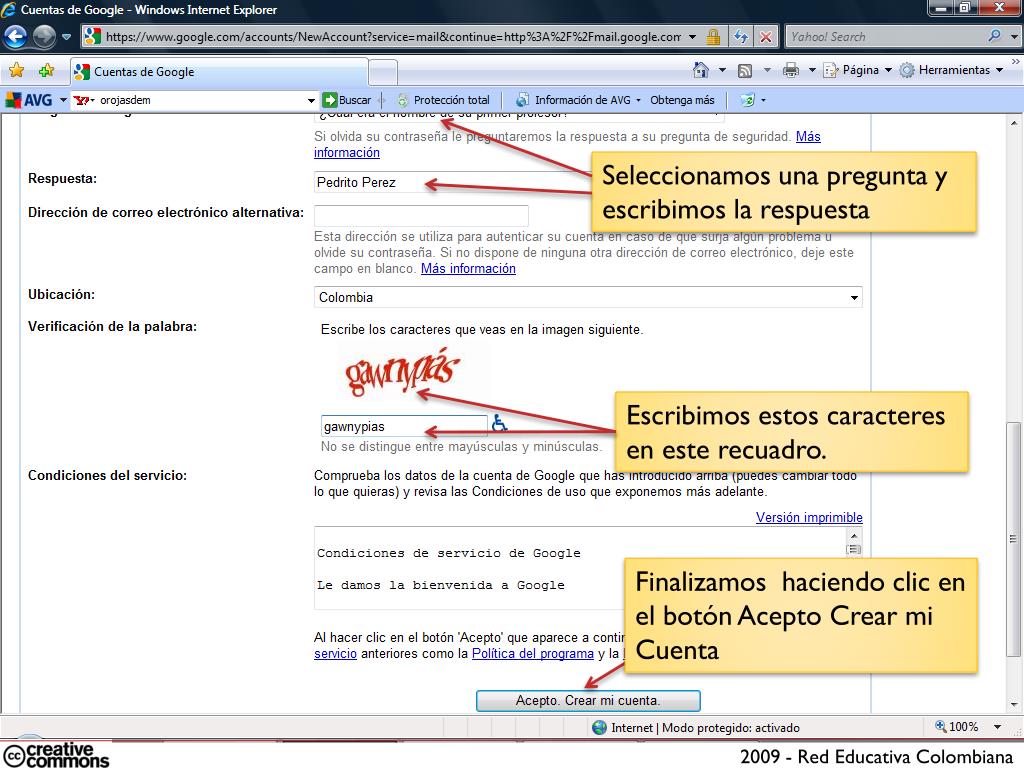Click the Respuesta field with Pedrito Perez
1024x768 pixels.
point(454,182)
